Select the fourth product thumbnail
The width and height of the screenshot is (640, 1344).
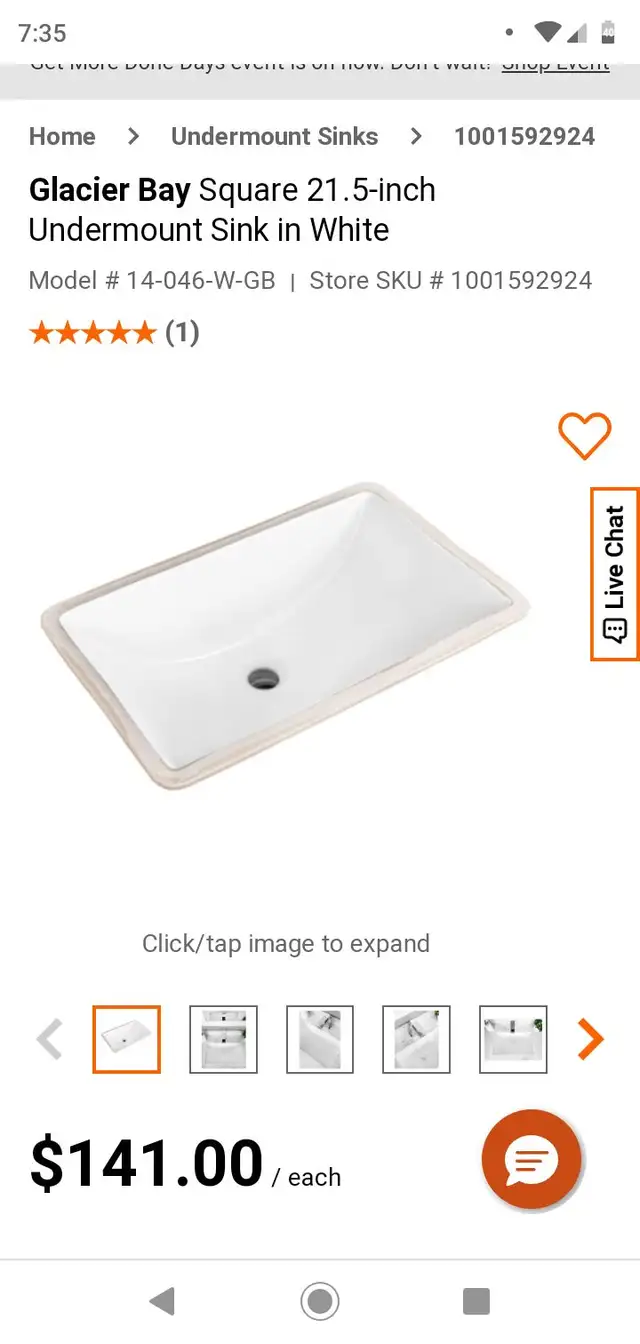pos(416,1039)
